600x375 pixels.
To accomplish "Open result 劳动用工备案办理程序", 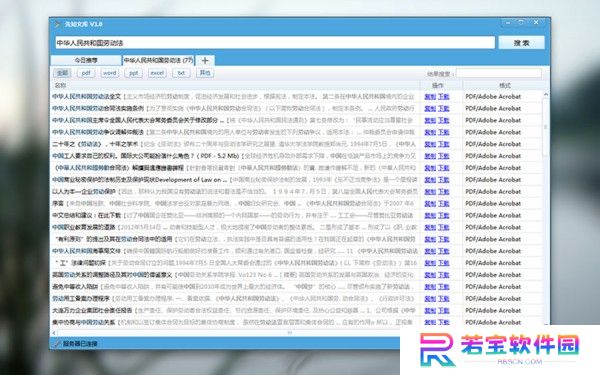I will pyautogui.click(x=81, y=298).
